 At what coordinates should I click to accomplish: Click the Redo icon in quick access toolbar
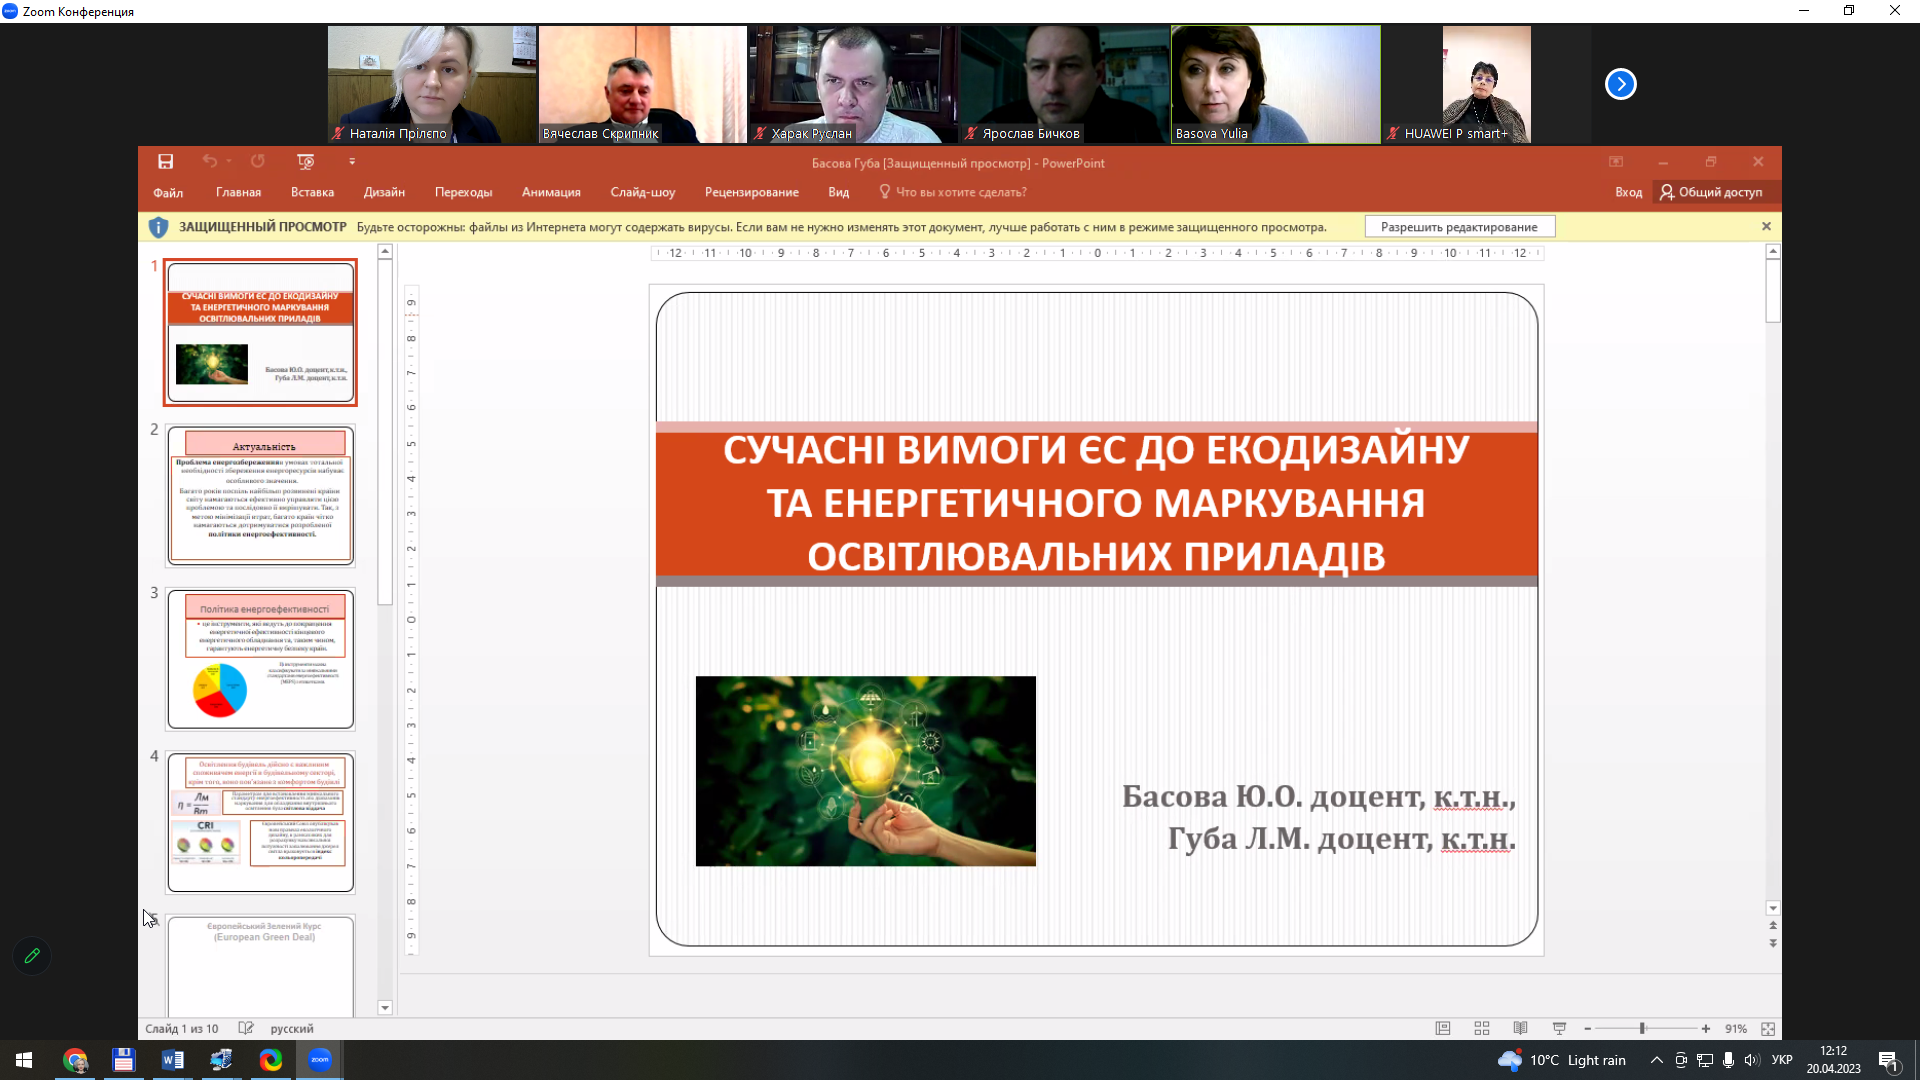point(258,161)
